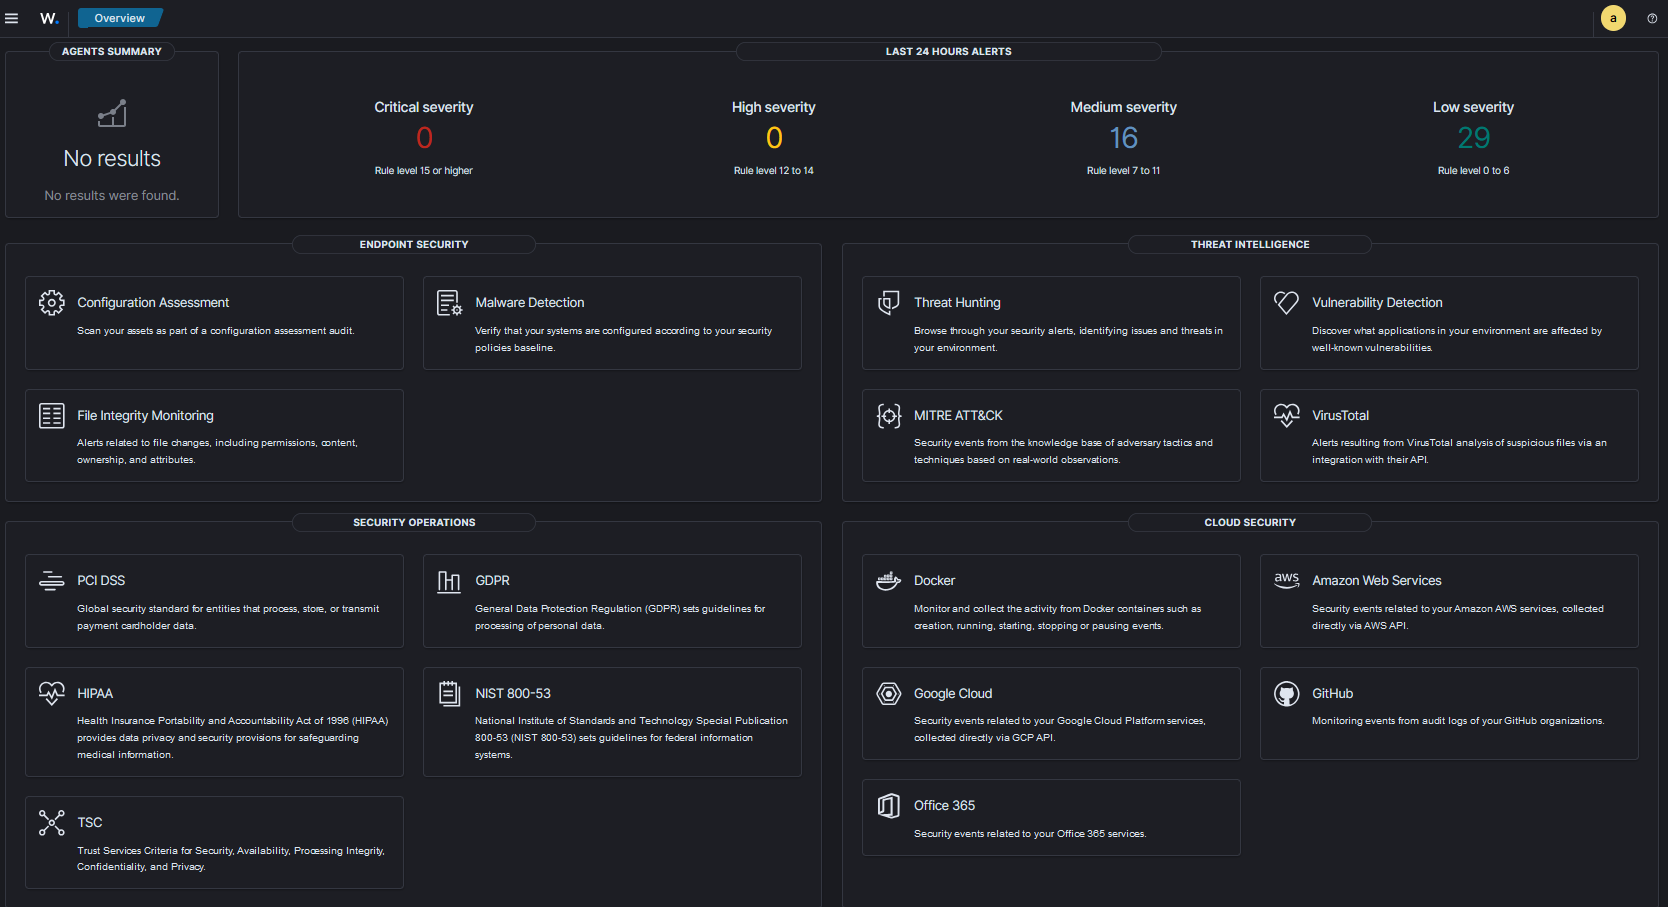Click the Malware Detection icon
Screen dimensions: 1668x907
tap(450, 302)
